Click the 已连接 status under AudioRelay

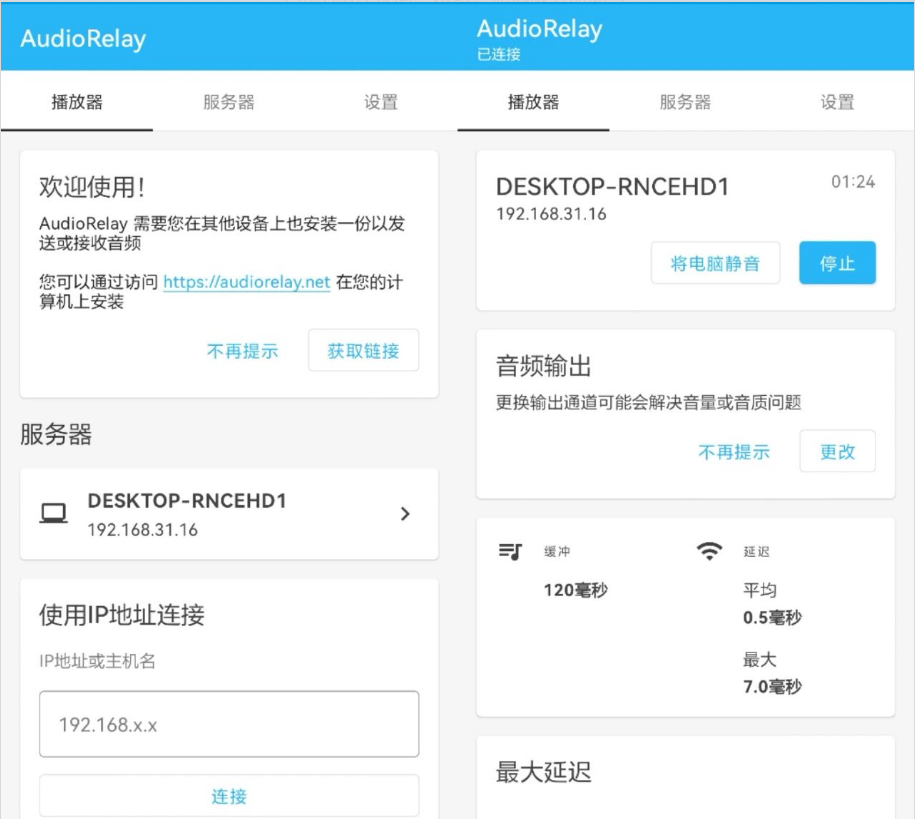(499, 54)
